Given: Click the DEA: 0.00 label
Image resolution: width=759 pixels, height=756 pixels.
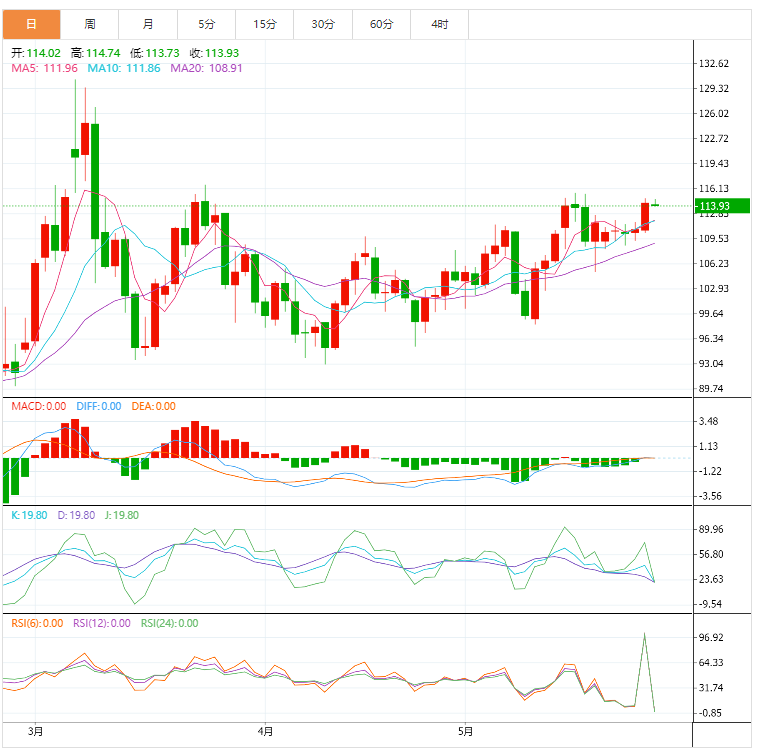Looking at the screenshot, I should coord(153,407).
